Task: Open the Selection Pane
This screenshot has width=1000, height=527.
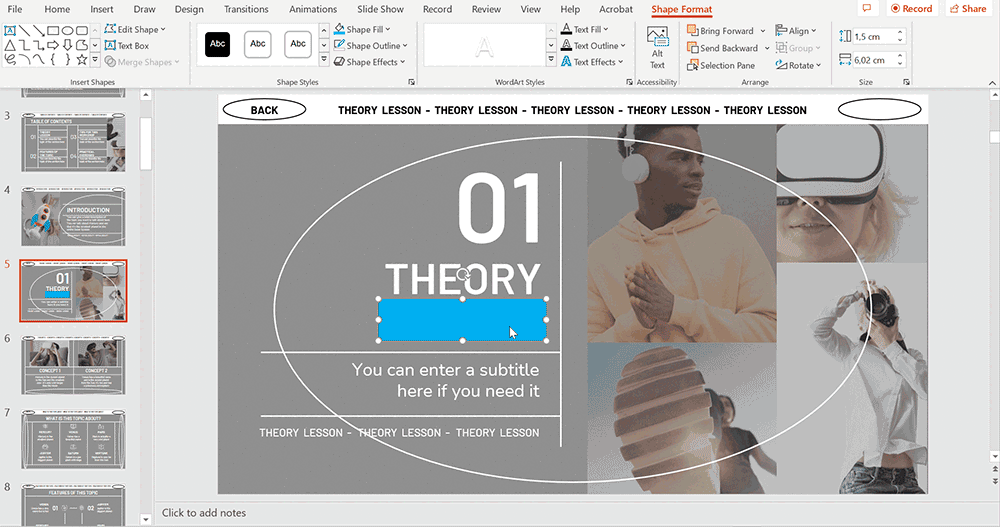Action: click(x=720, y=65)
